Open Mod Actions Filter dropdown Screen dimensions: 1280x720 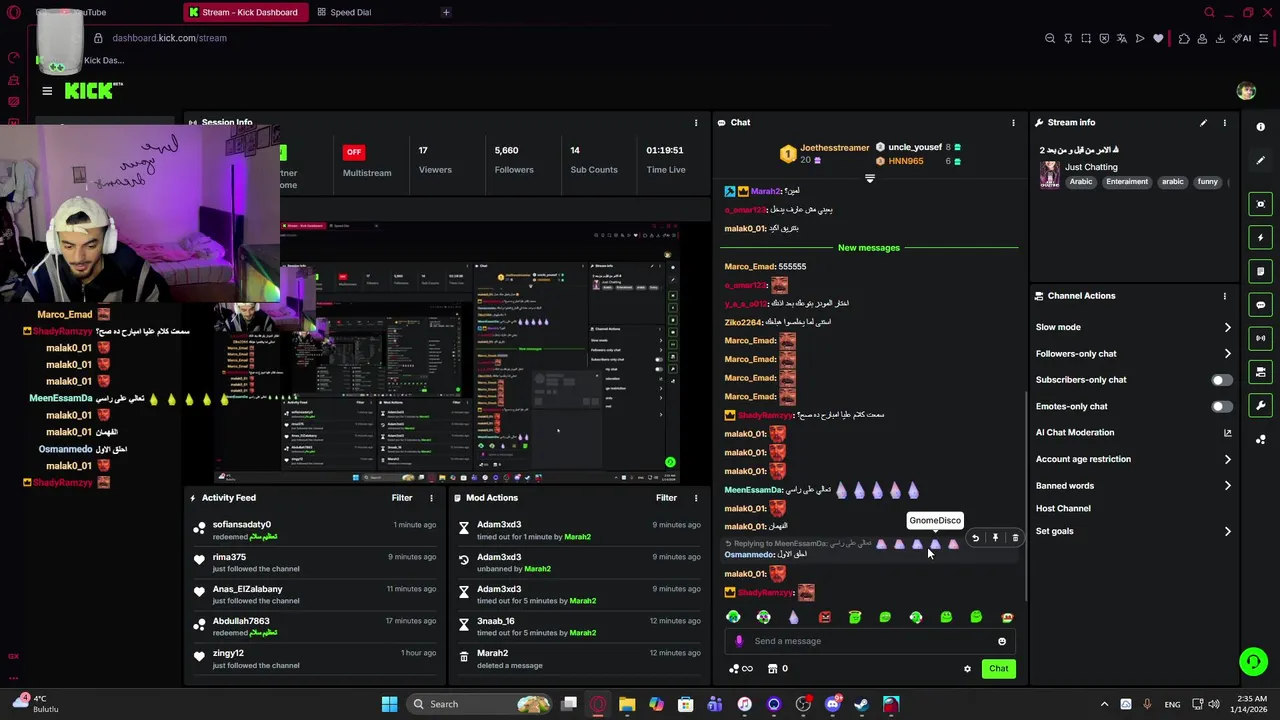click(x=667, y=498)
